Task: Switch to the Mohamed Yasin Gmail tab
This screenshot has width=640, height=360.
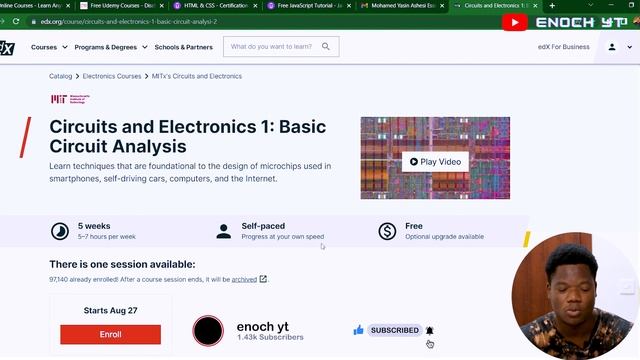Action: coord(402,6)
